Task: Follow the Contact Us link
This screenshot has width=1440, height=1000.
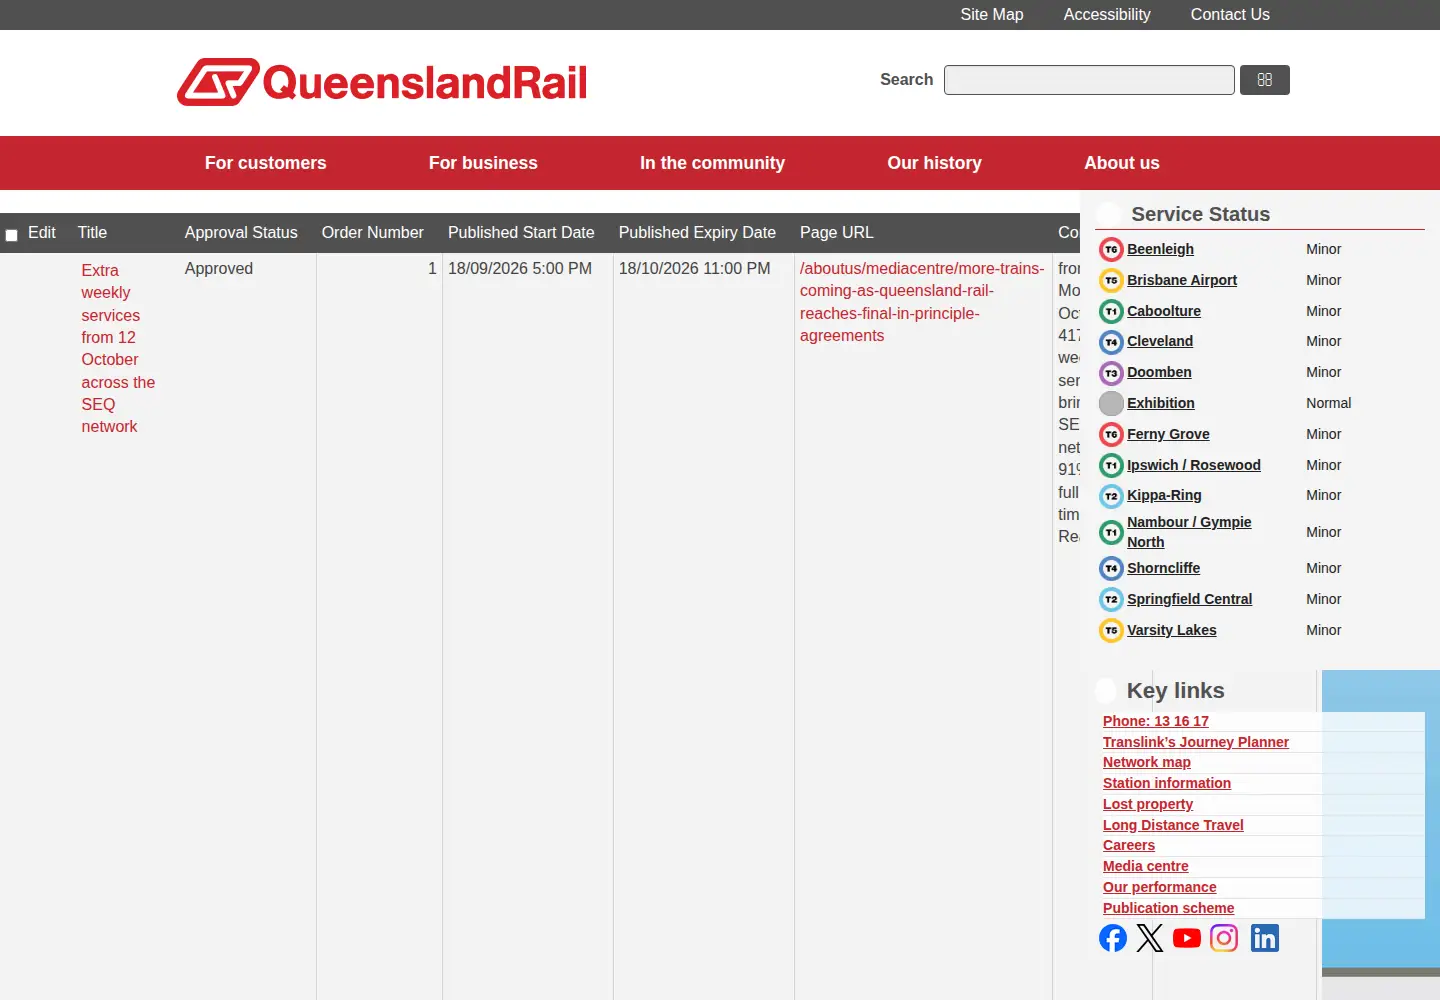Action: (x=1230, y=15)
